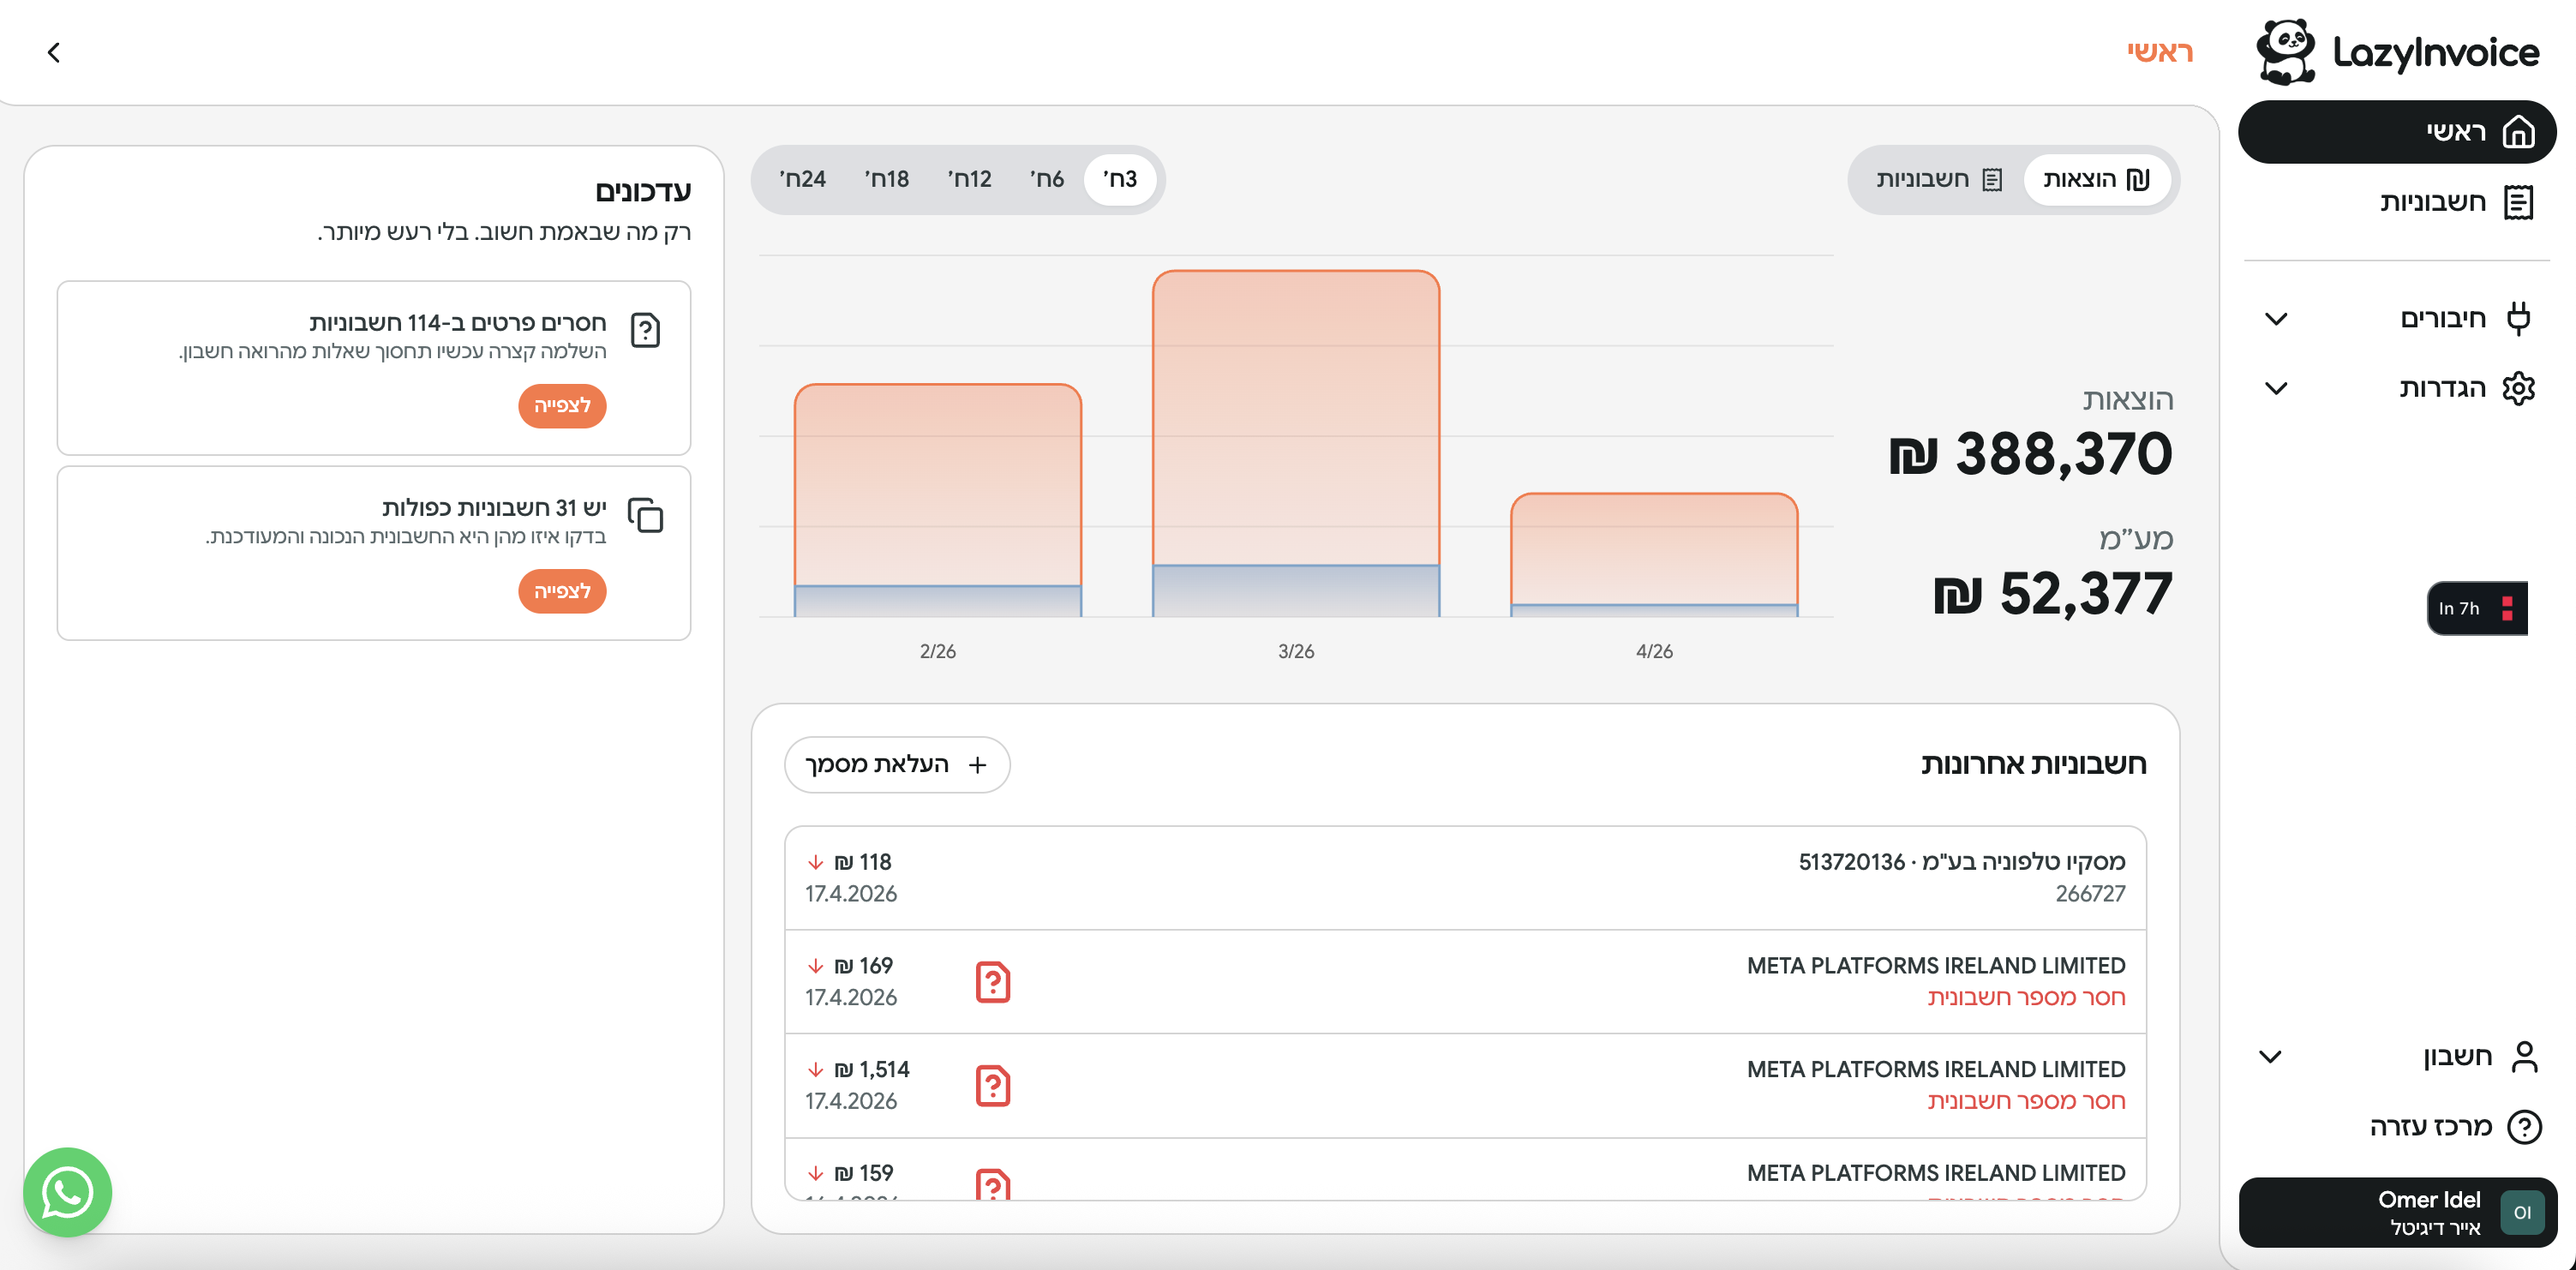Expand the חשבון sidebar section
Screen dimensions: 2576x1270
(x=2270, y=1056)
